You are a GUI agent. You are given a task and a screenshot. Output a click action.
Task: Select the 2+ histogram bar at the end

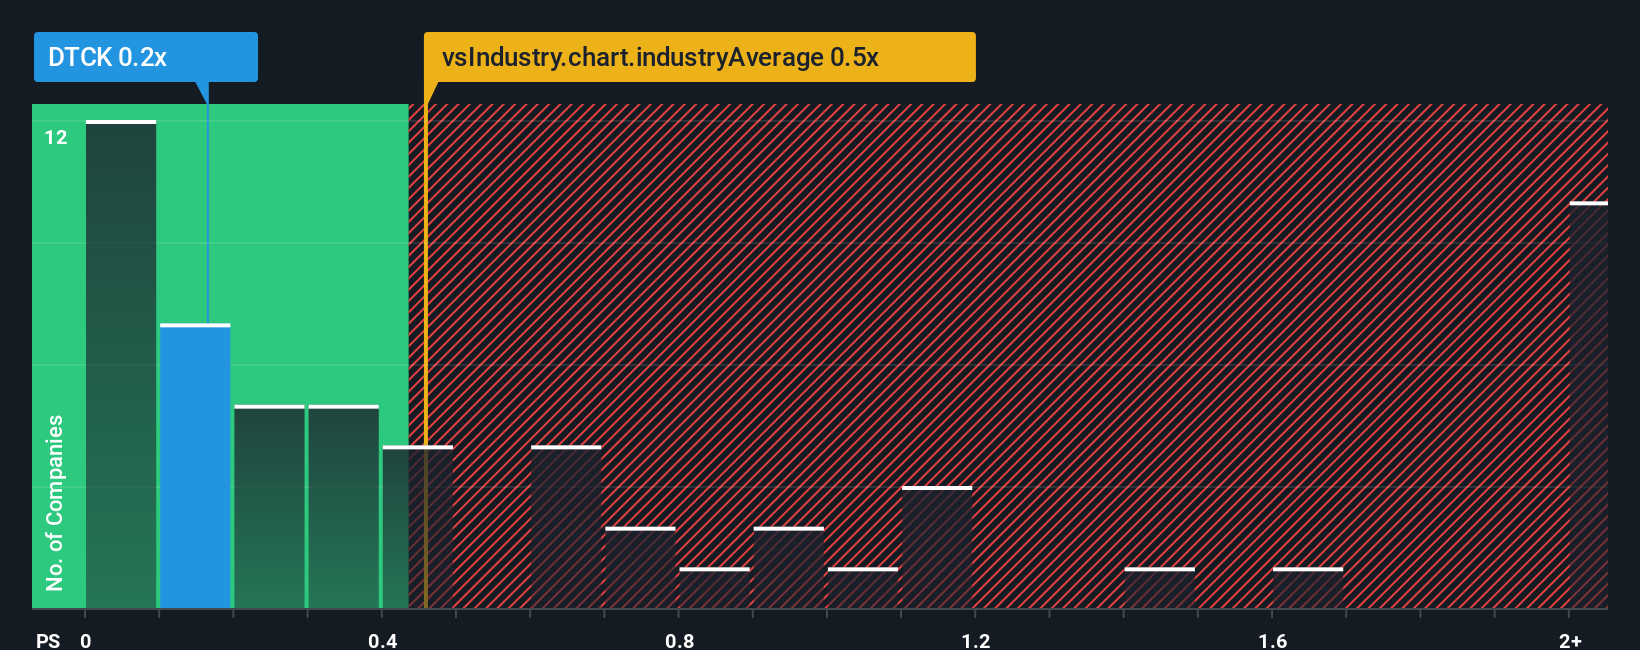[1589, 405]
